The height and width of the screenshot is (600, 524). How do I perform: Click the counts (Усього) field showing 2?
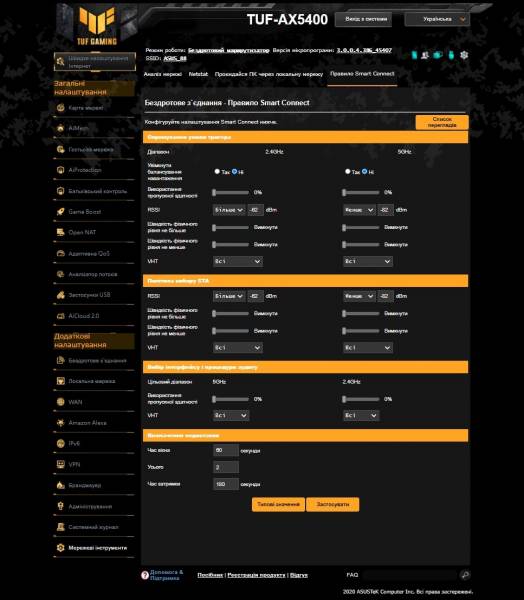pos(226,467)
